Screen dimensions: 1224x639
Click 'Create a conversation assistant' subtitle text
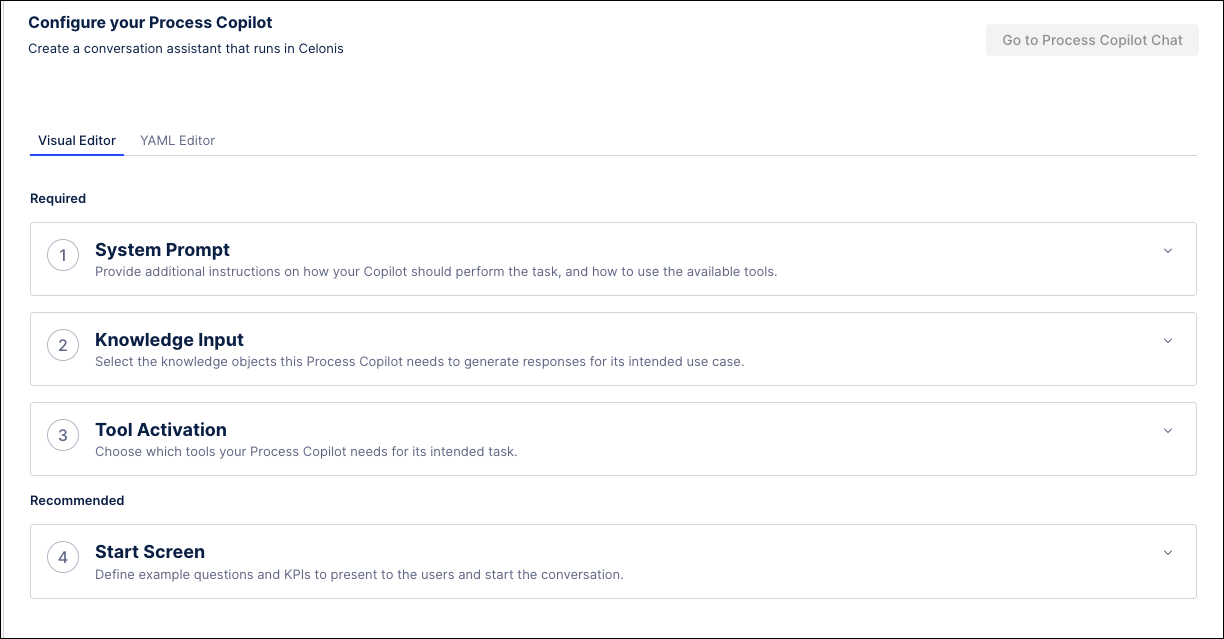click(x=186, y=49)
